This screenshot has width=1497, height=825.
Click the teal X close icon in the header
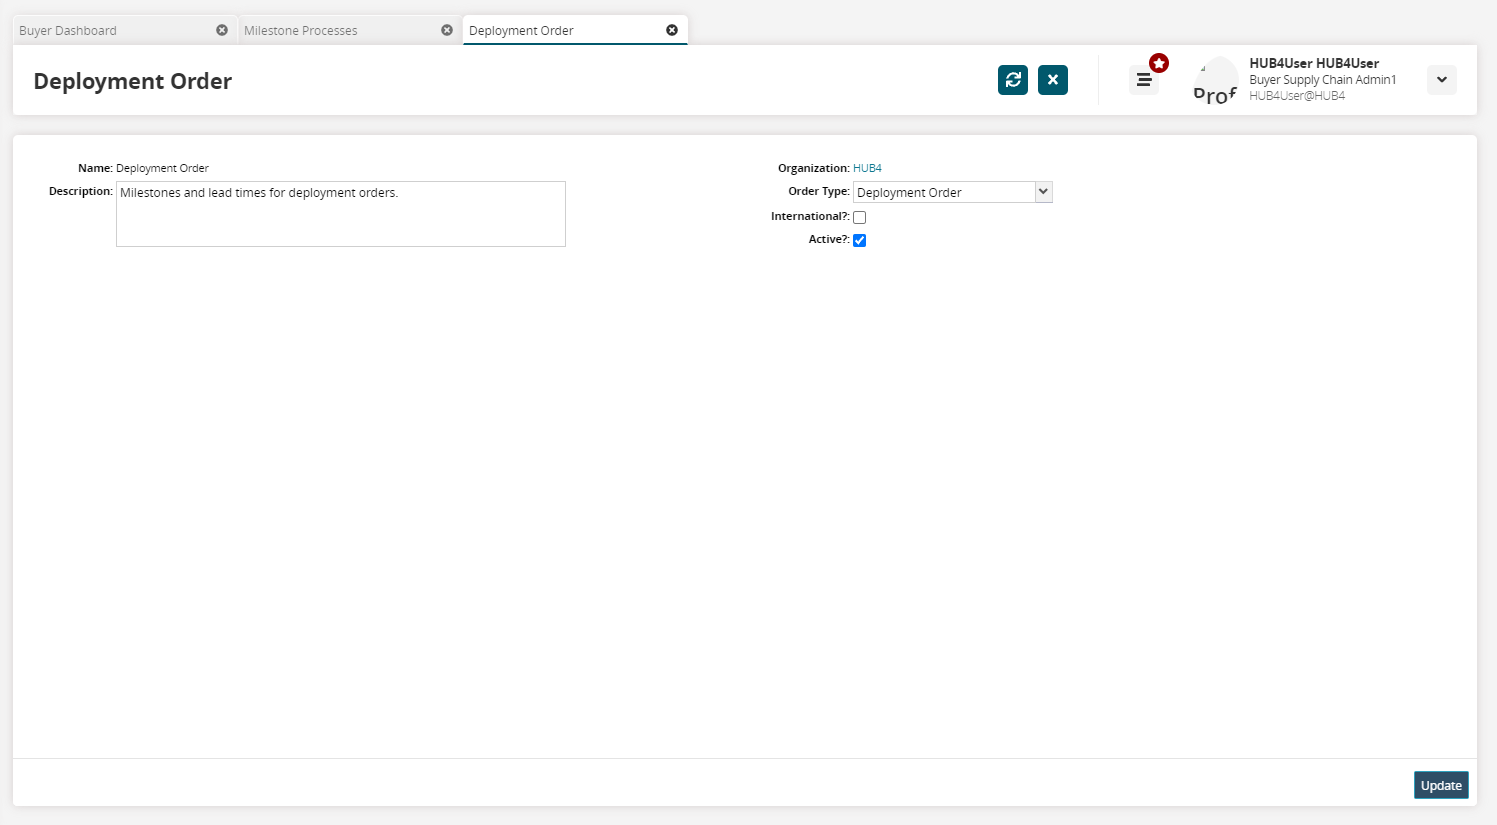[1053, 80]
